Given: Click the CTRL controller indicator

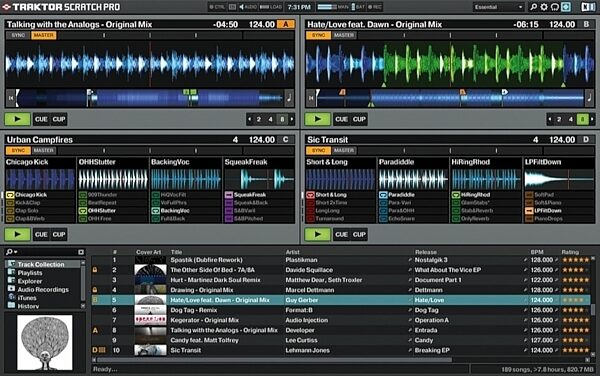Looking at the screenshot, I should (217, 7).
